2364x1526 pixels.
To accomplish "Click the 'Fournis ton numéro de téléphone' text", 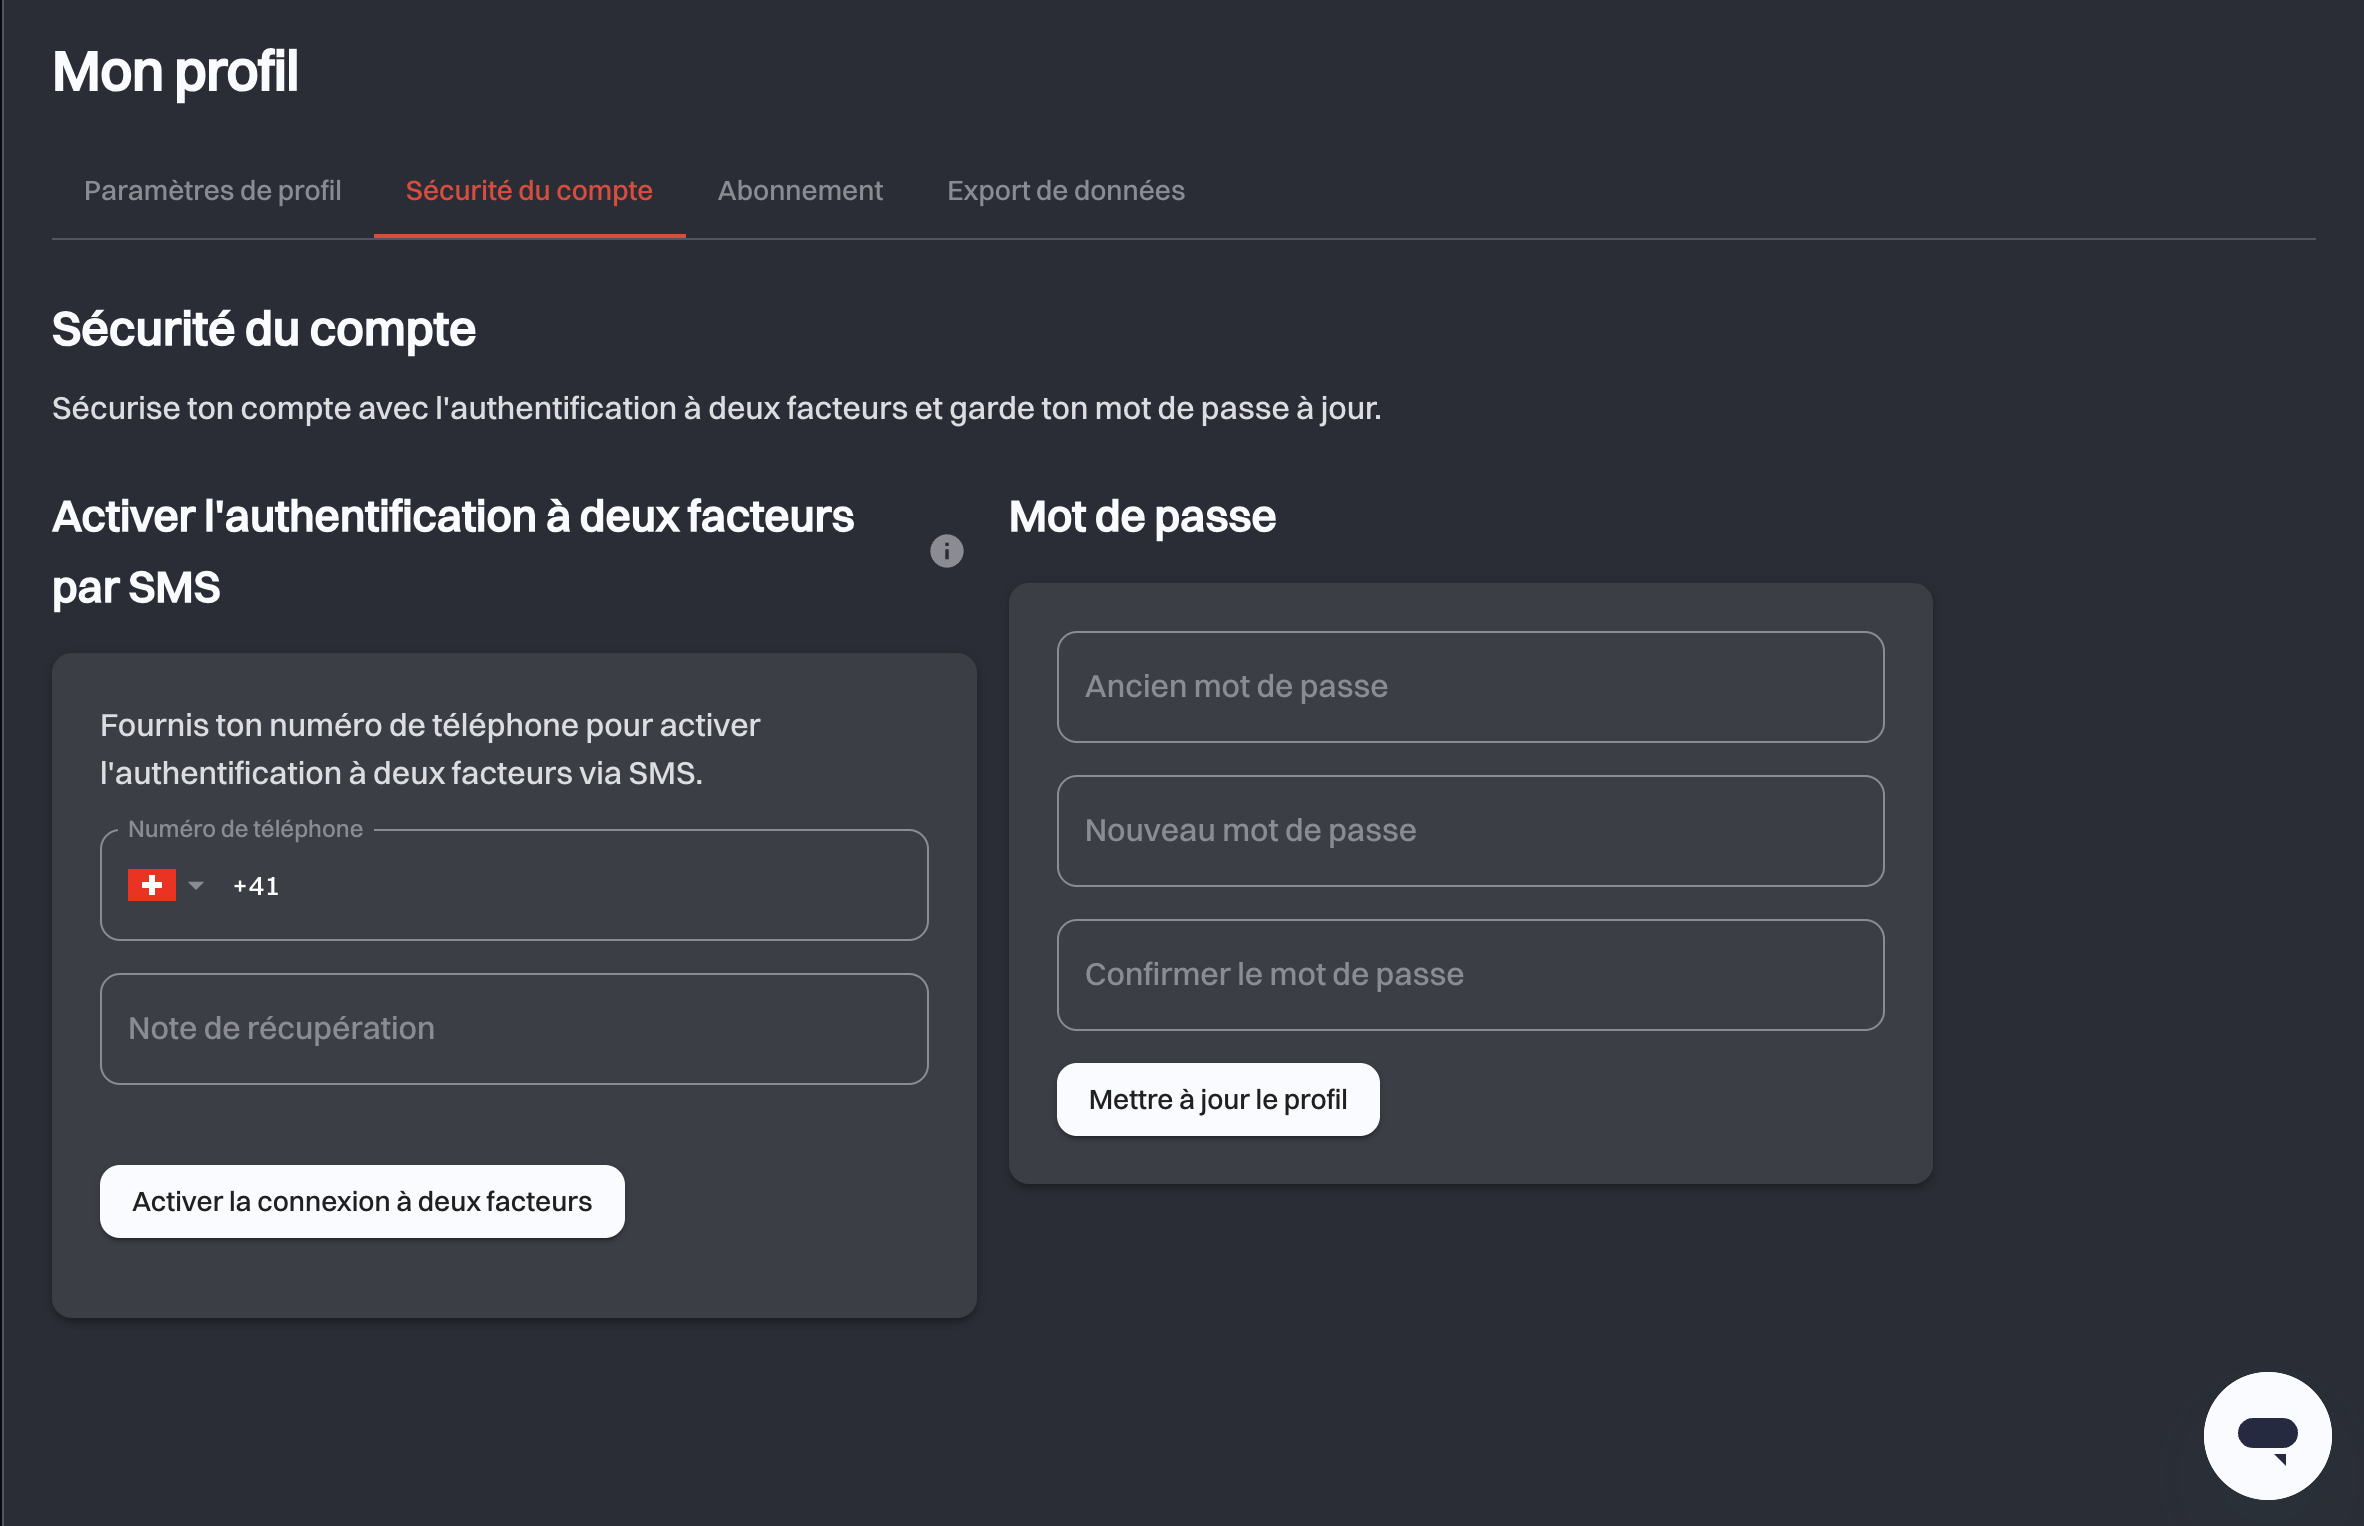I will point(430,749).
